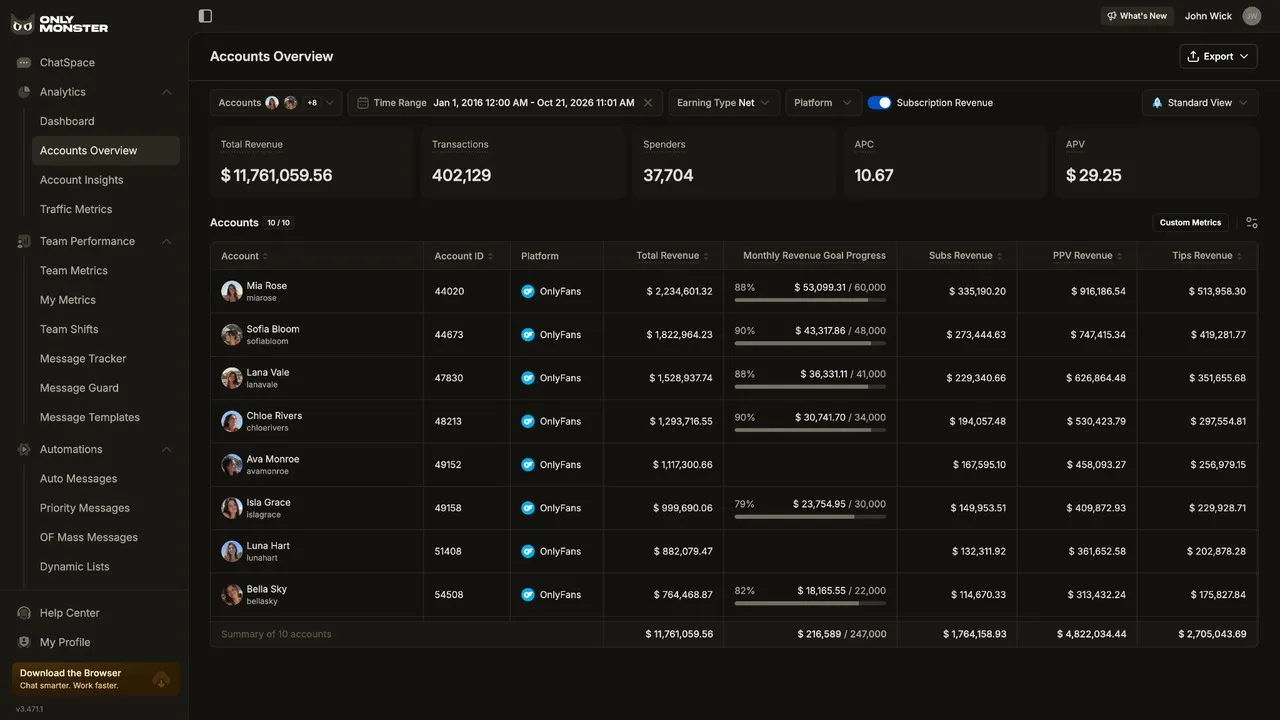Image resolution: width=1280 pixels, height=720 pixels.
Task: Open the Platform filter dropdown
Action: click(x=824, y=103)
